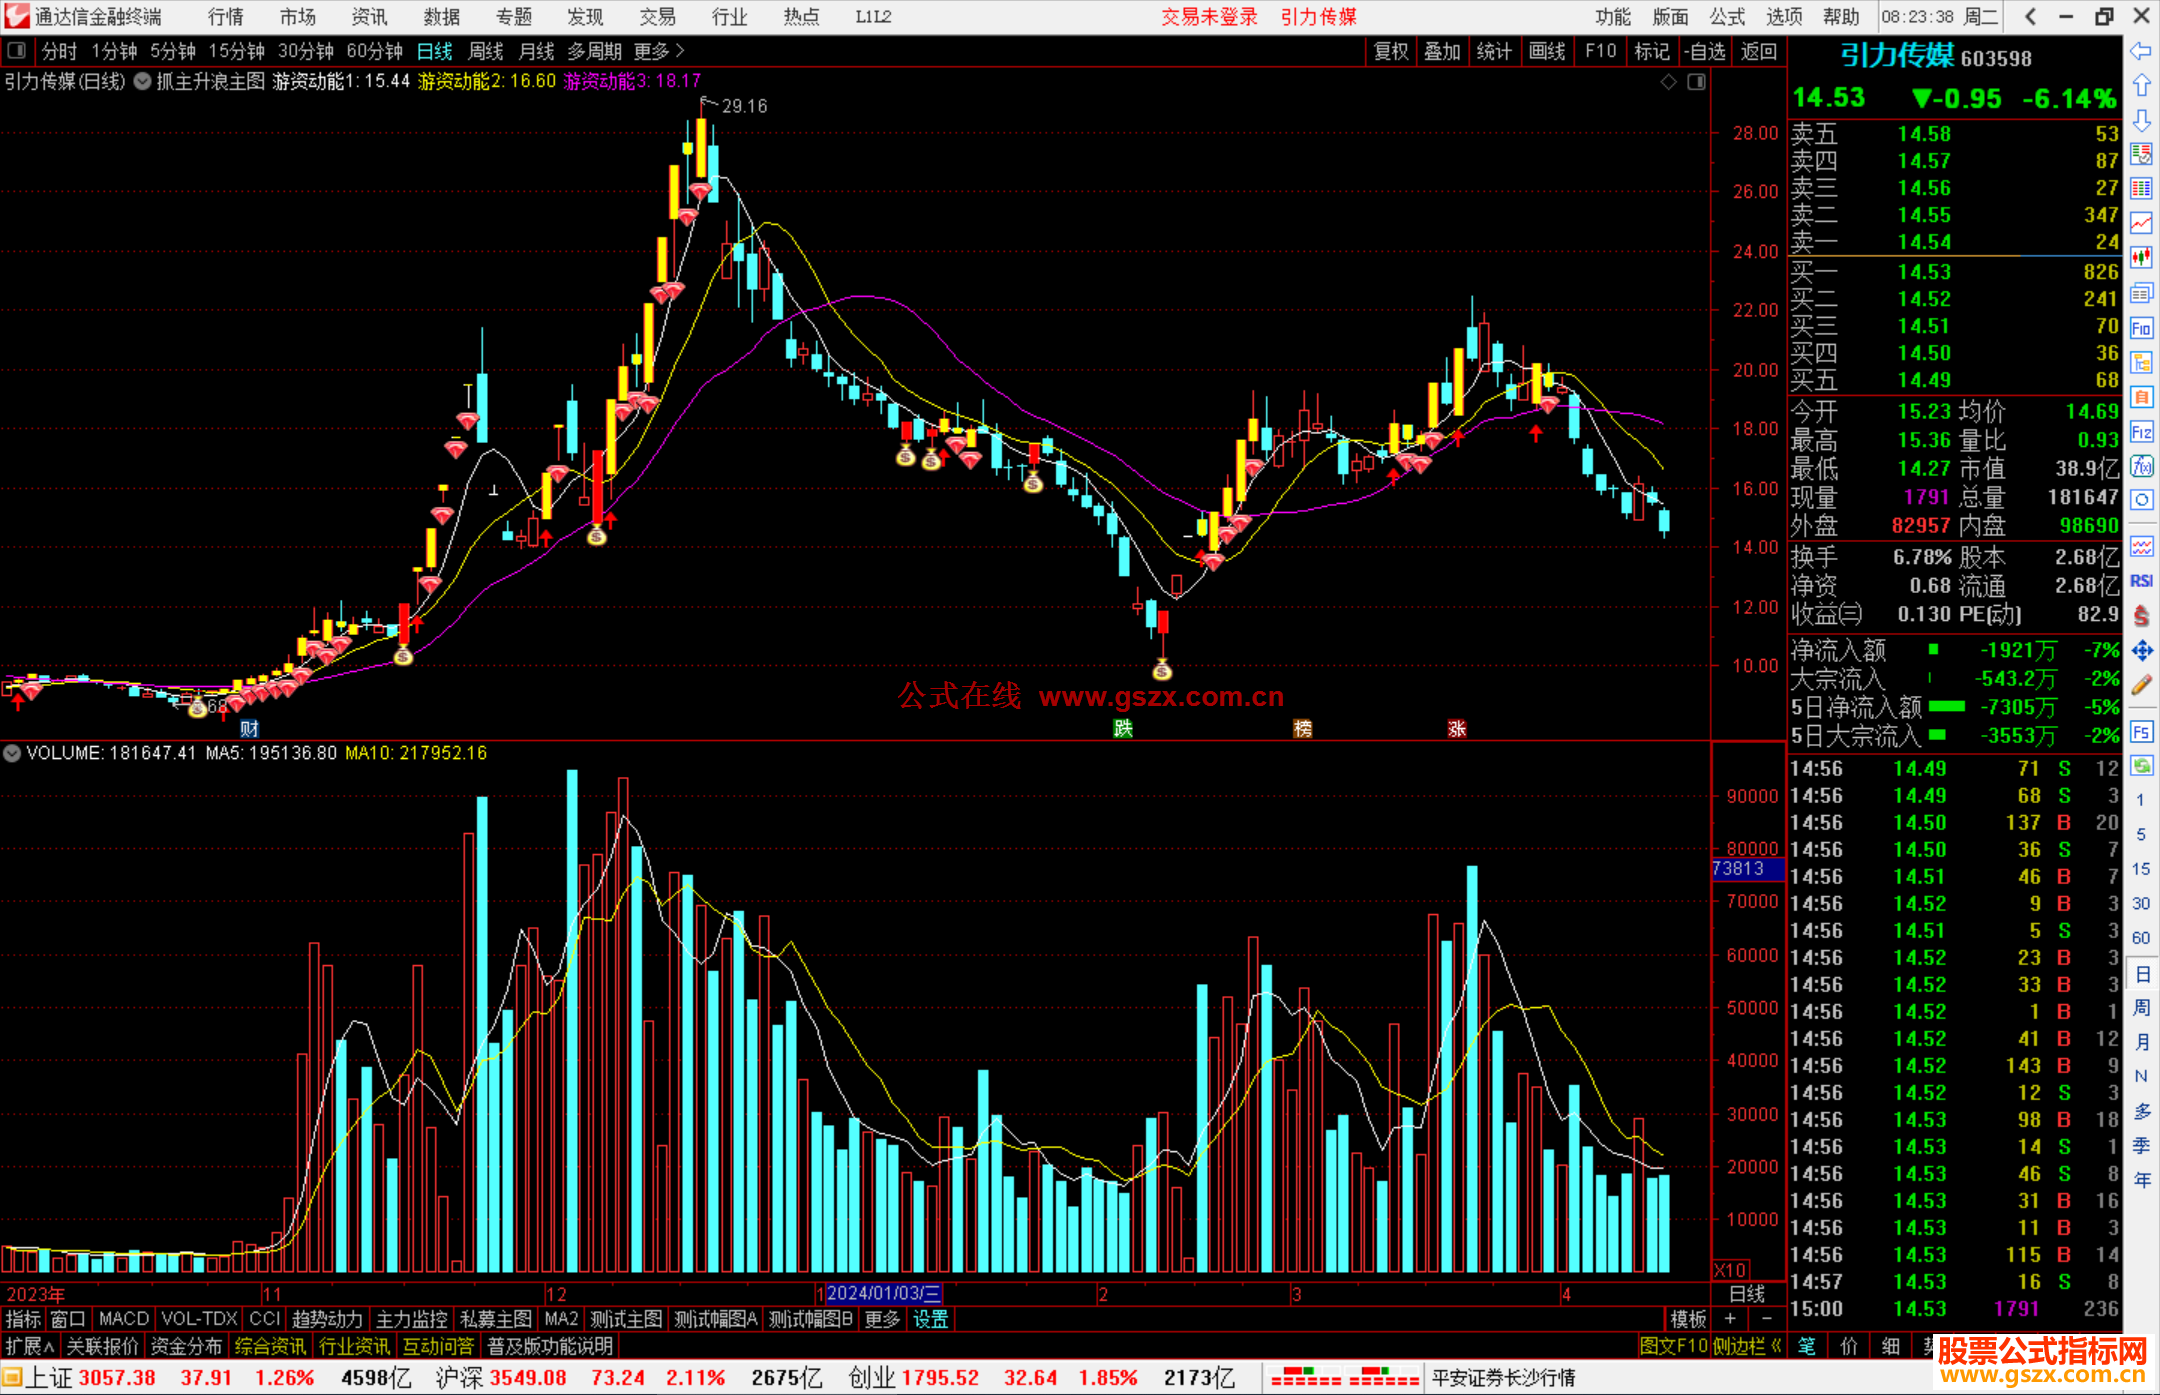Click the red line chart sidebar icon

(2141, 223)
